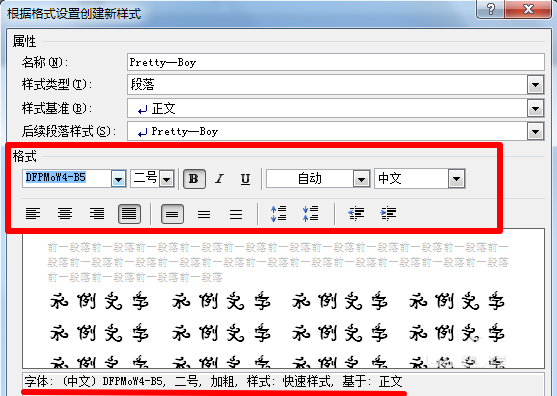
Task: Decrease paragraph spacing
Action: point(310,214)
